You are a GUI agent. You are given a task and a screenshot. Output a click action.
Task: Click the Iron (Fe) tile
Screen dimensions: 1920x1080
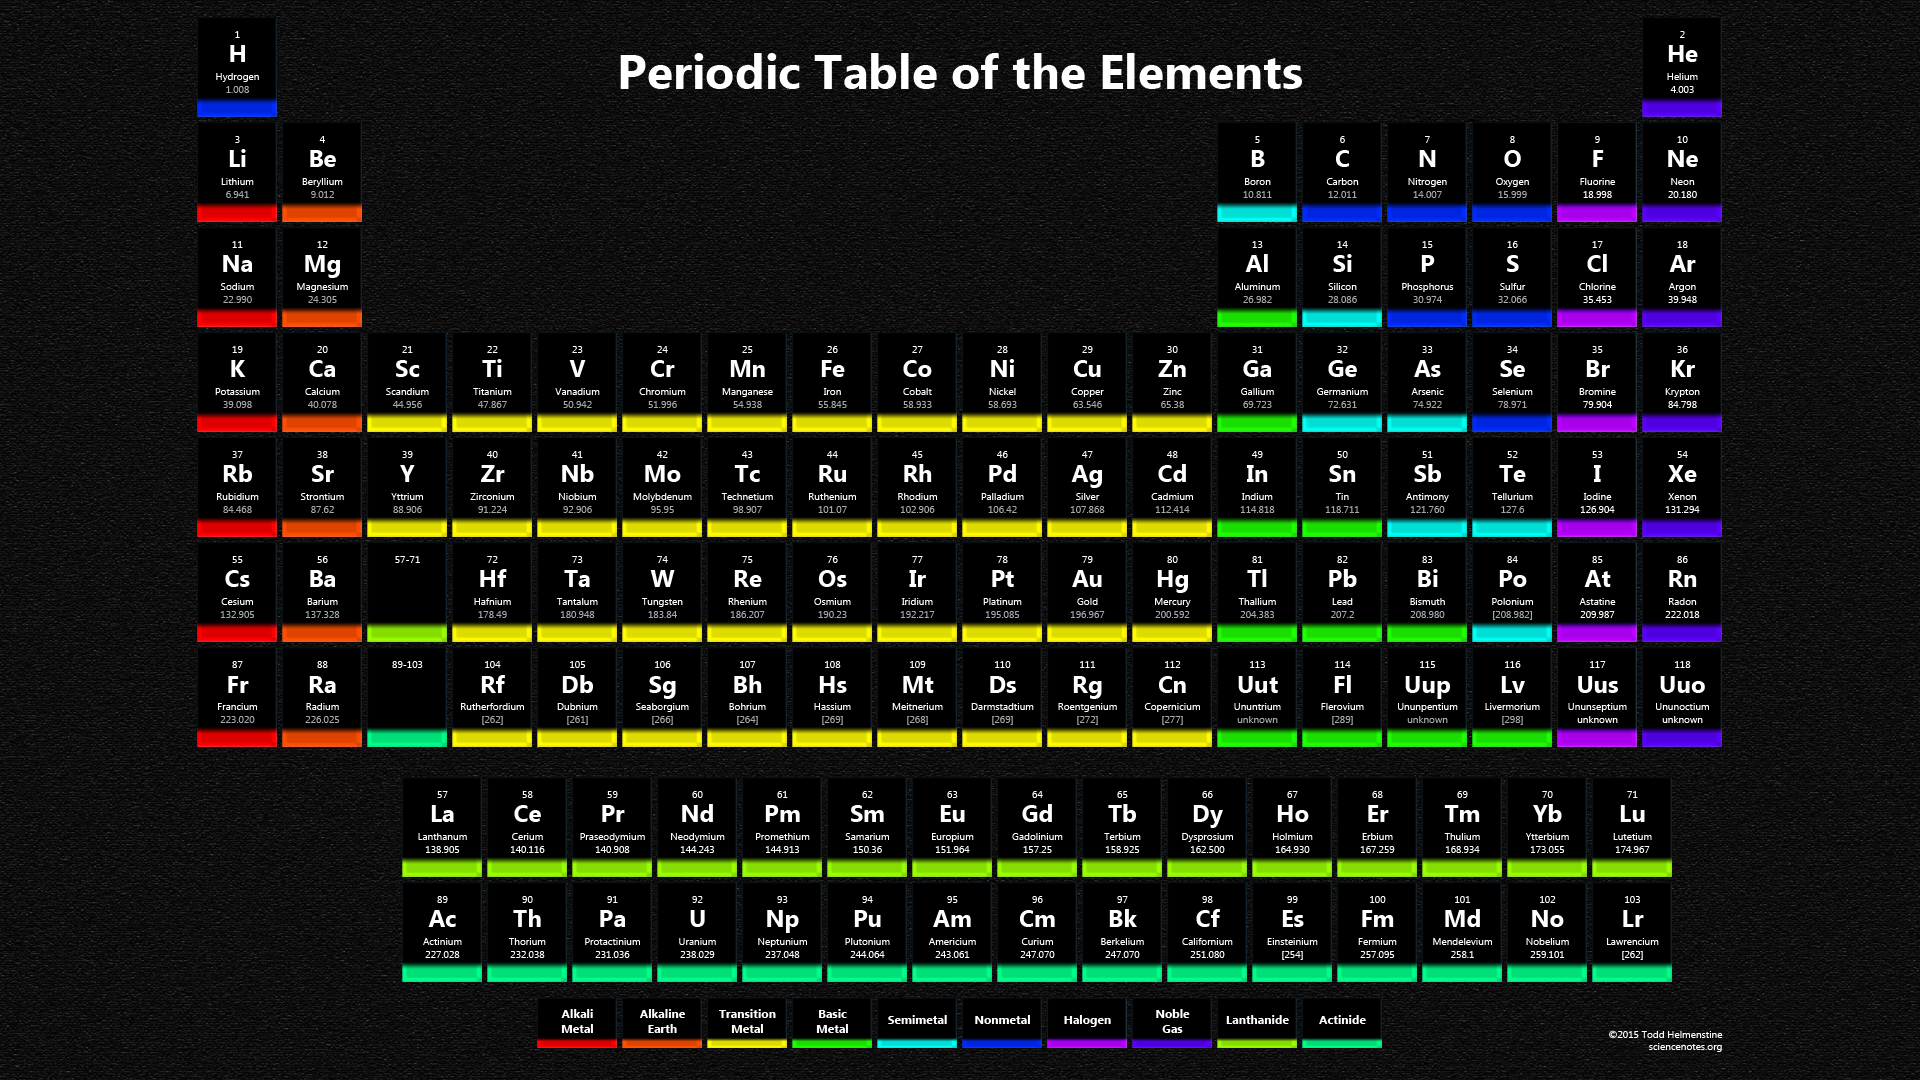[833, 380]
